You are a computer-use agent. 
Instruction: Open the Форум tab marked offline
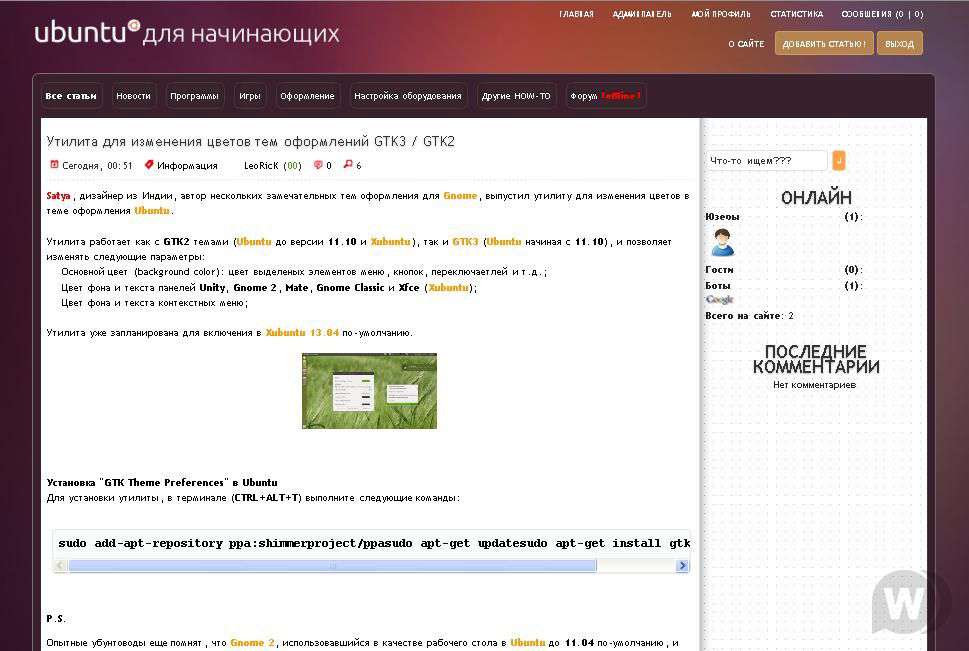(x=606, y=96)
